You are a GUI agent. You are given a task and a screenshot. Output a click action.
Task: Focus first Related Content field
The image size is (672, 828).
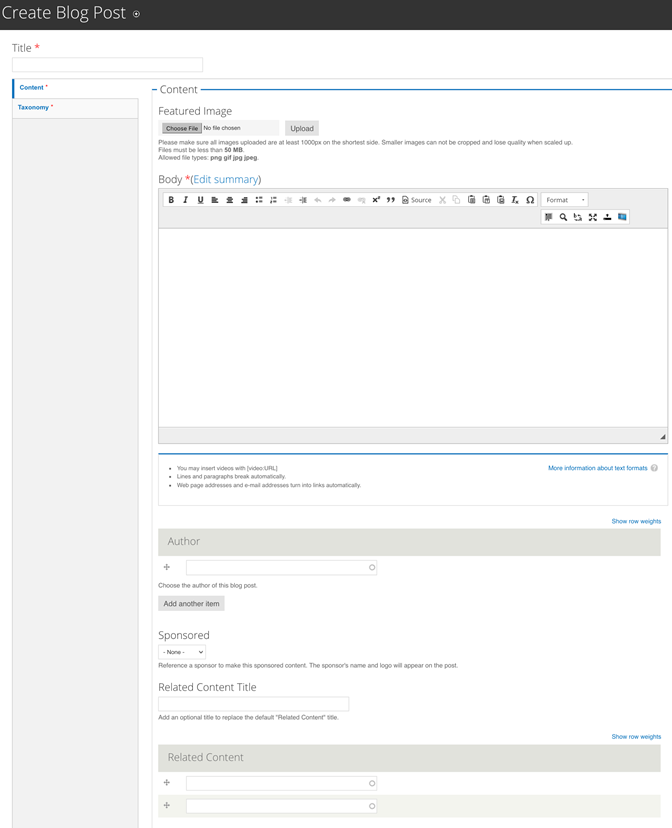point(281,783)
